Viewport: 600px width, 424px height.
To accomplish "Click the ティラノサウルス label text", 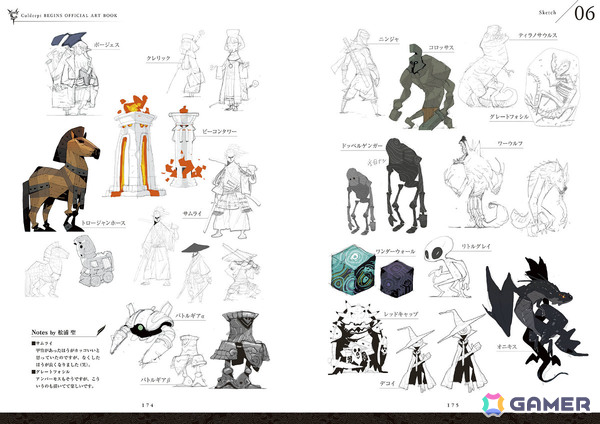I will click(538, 35).
